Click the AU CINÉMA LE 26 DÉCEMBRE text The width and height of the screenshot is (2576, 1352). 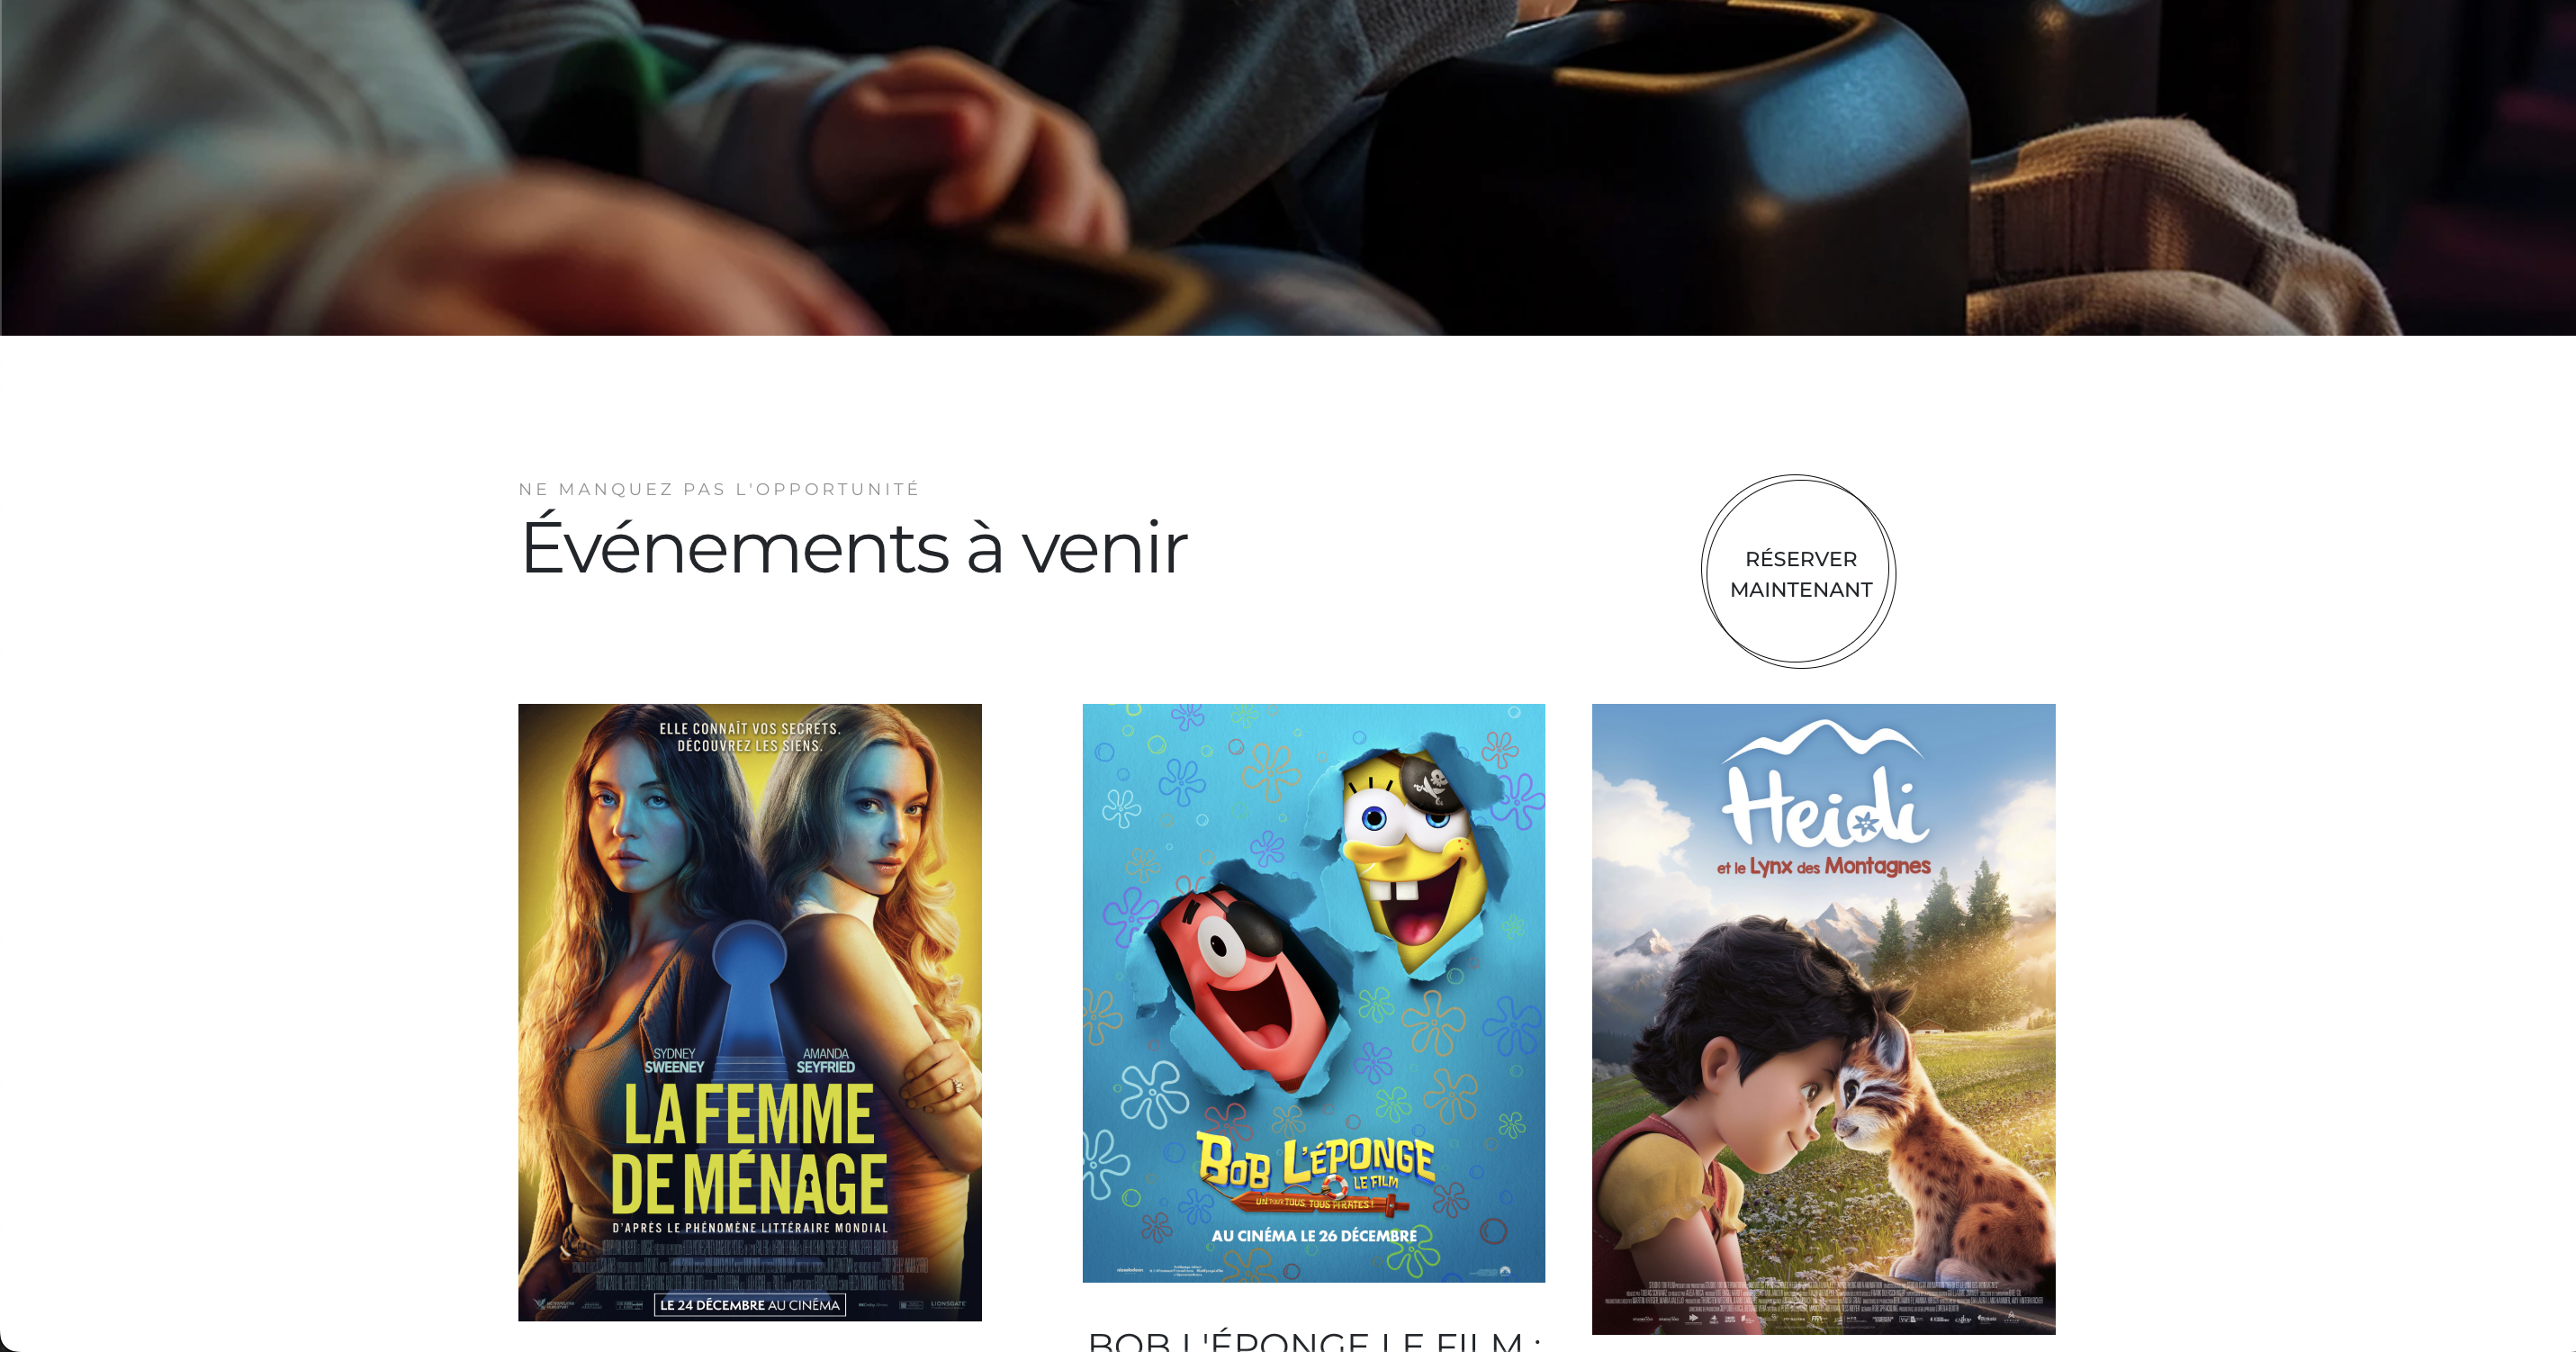[1314, 1236]
